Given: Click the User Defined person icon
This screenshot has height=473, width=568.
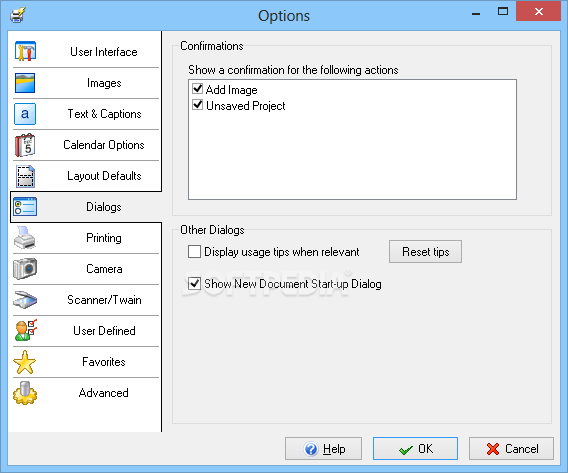Looking at the screenshot, I should (26, 330).
